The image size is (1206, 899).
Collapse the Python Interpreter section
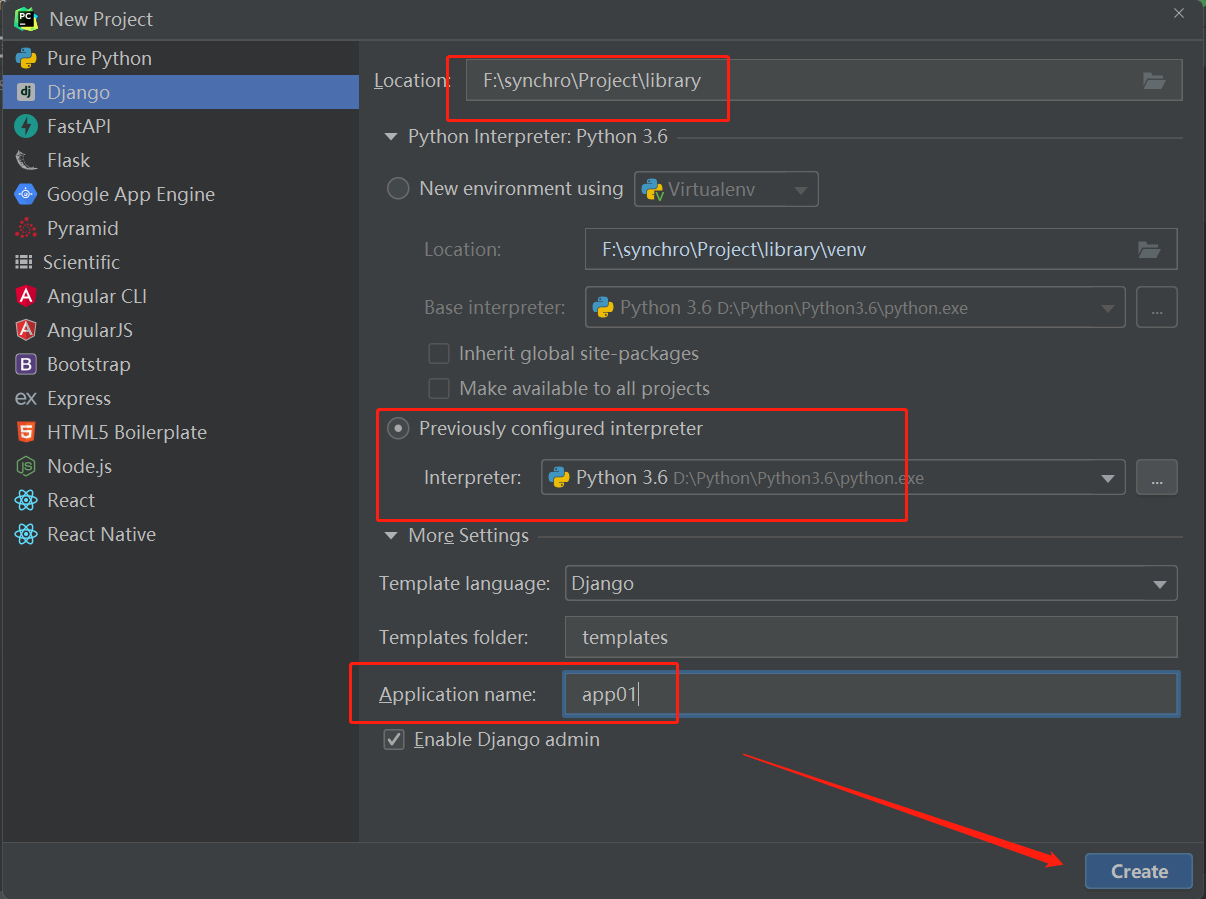pos(391,137)
